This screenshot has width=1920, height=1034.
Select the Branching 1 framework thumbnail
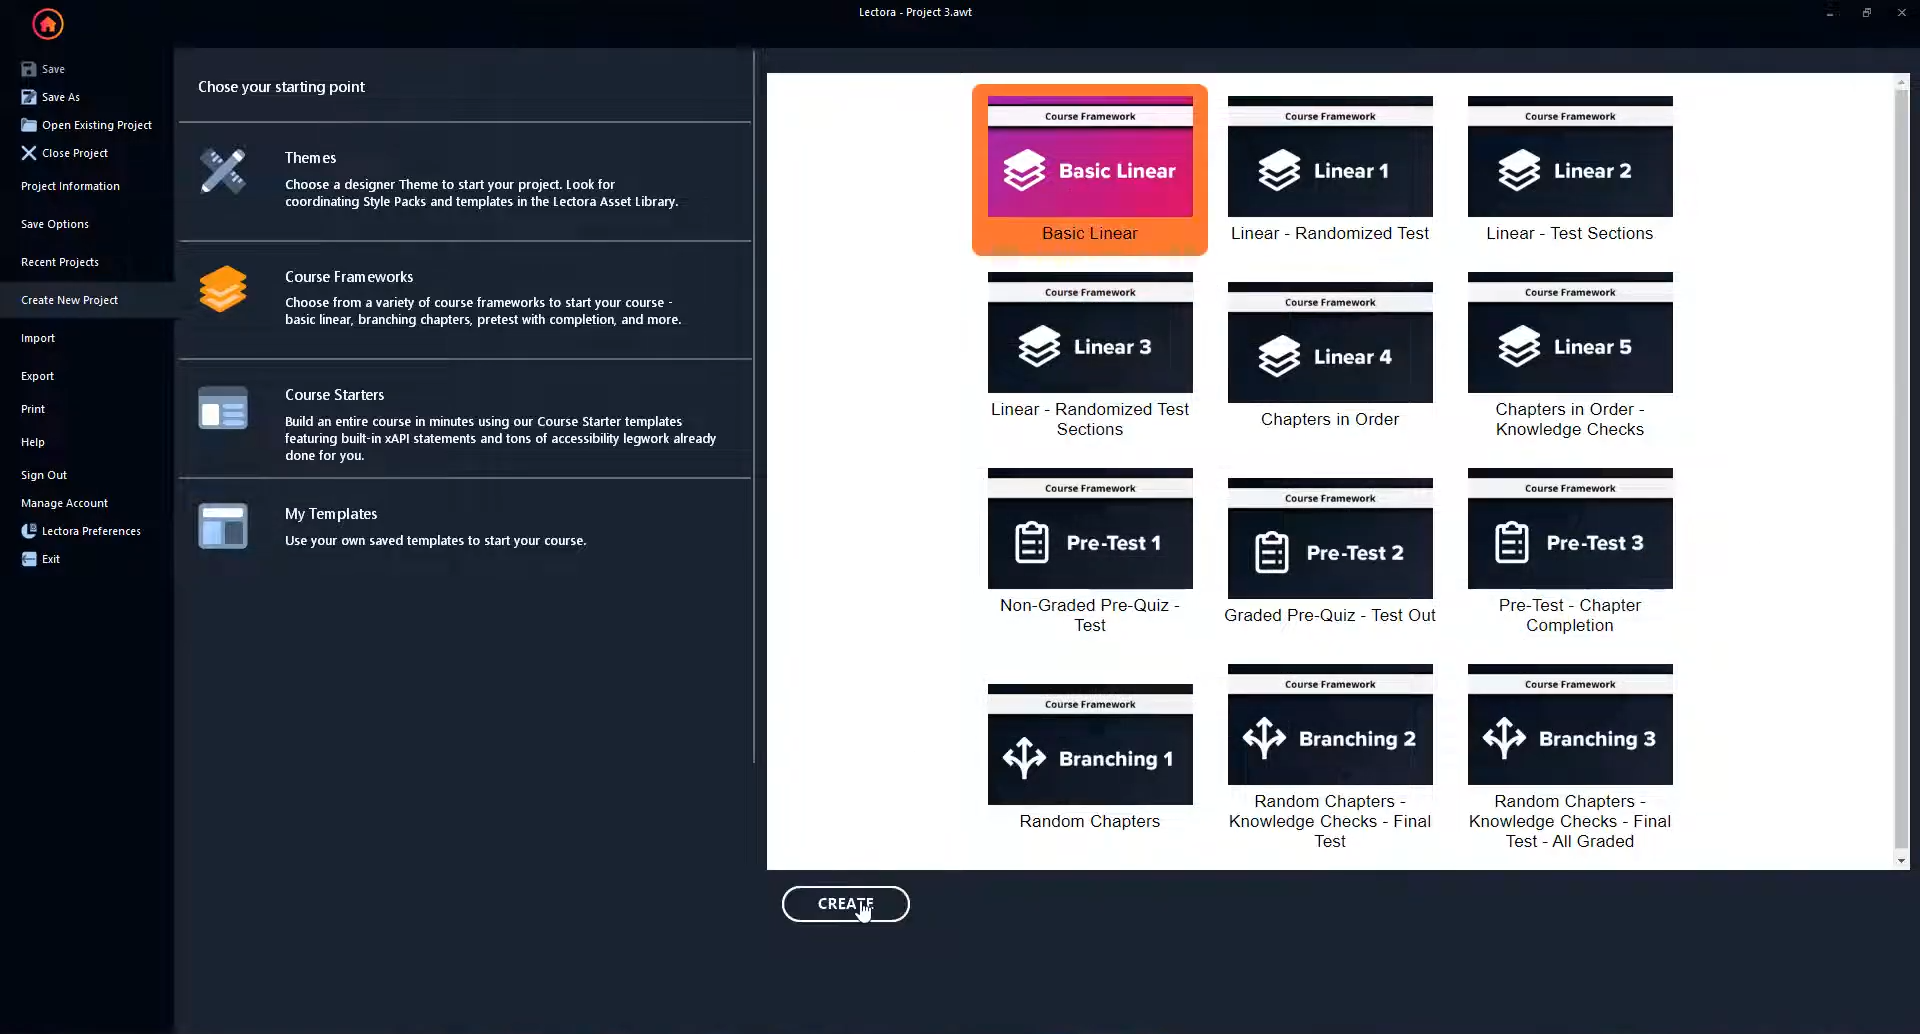pos(1090,745)
